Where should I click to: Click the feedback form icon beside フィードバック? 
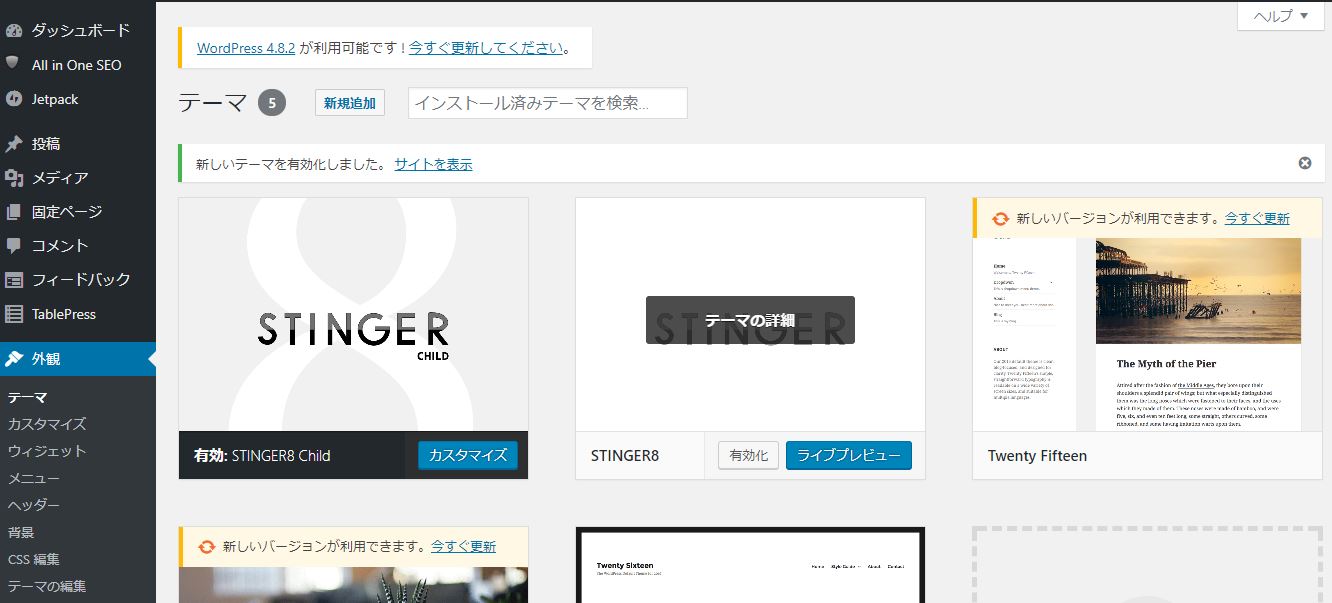[x=14, y=280]
